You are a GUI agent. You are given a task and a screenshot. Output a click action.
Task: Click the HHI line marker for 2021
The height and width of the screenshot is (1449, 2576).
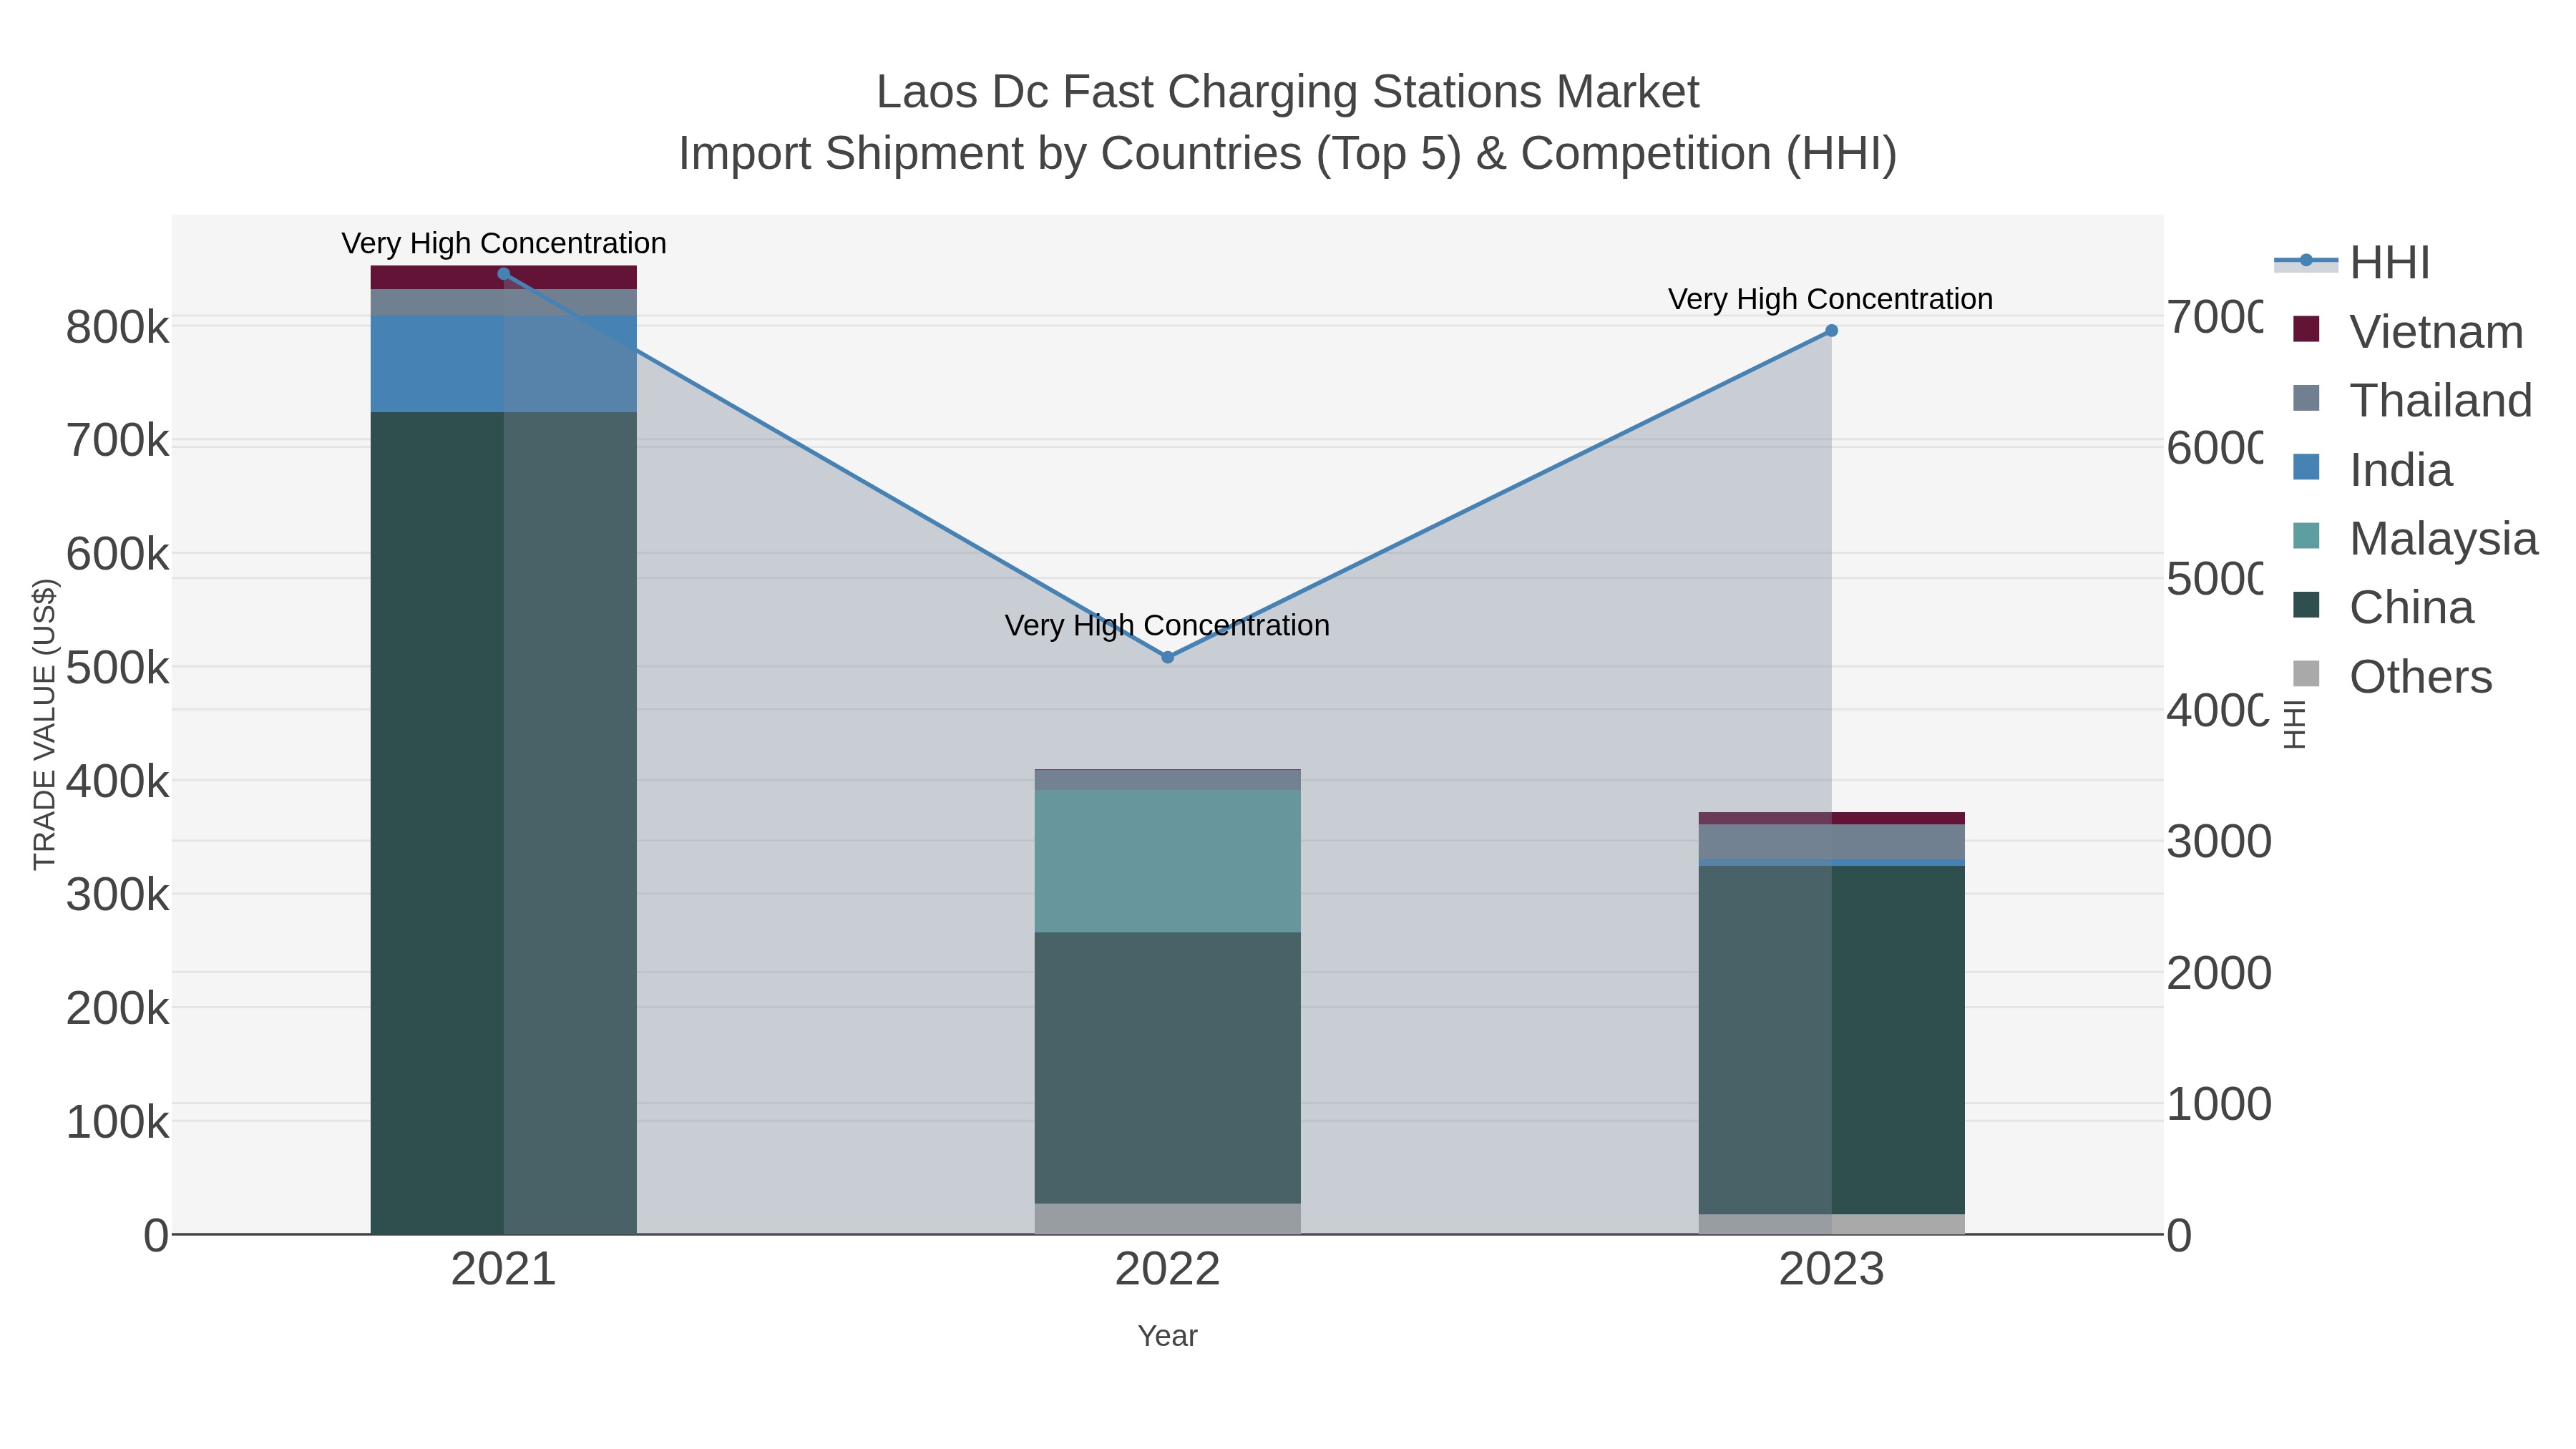click(x=504, y=274)
